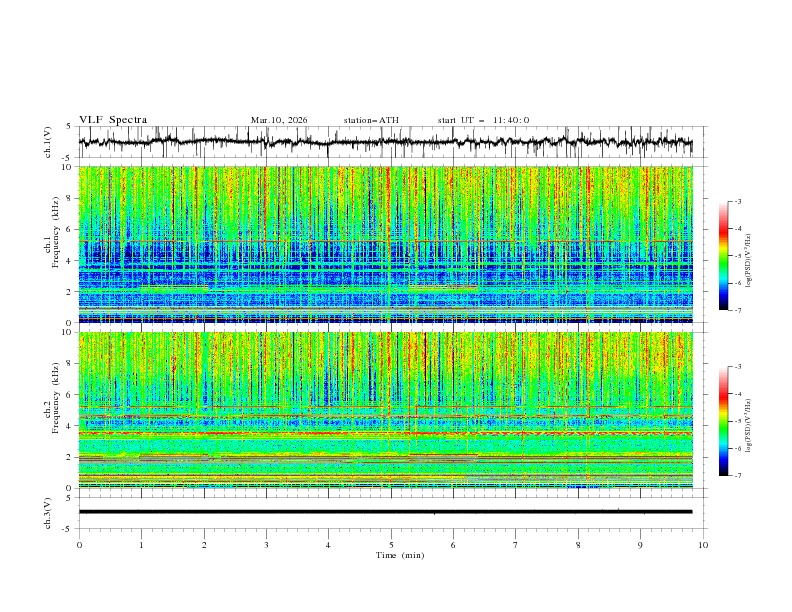Click the time axis tick label "7"
The image size is (792, 612).
tap(516, 545)
